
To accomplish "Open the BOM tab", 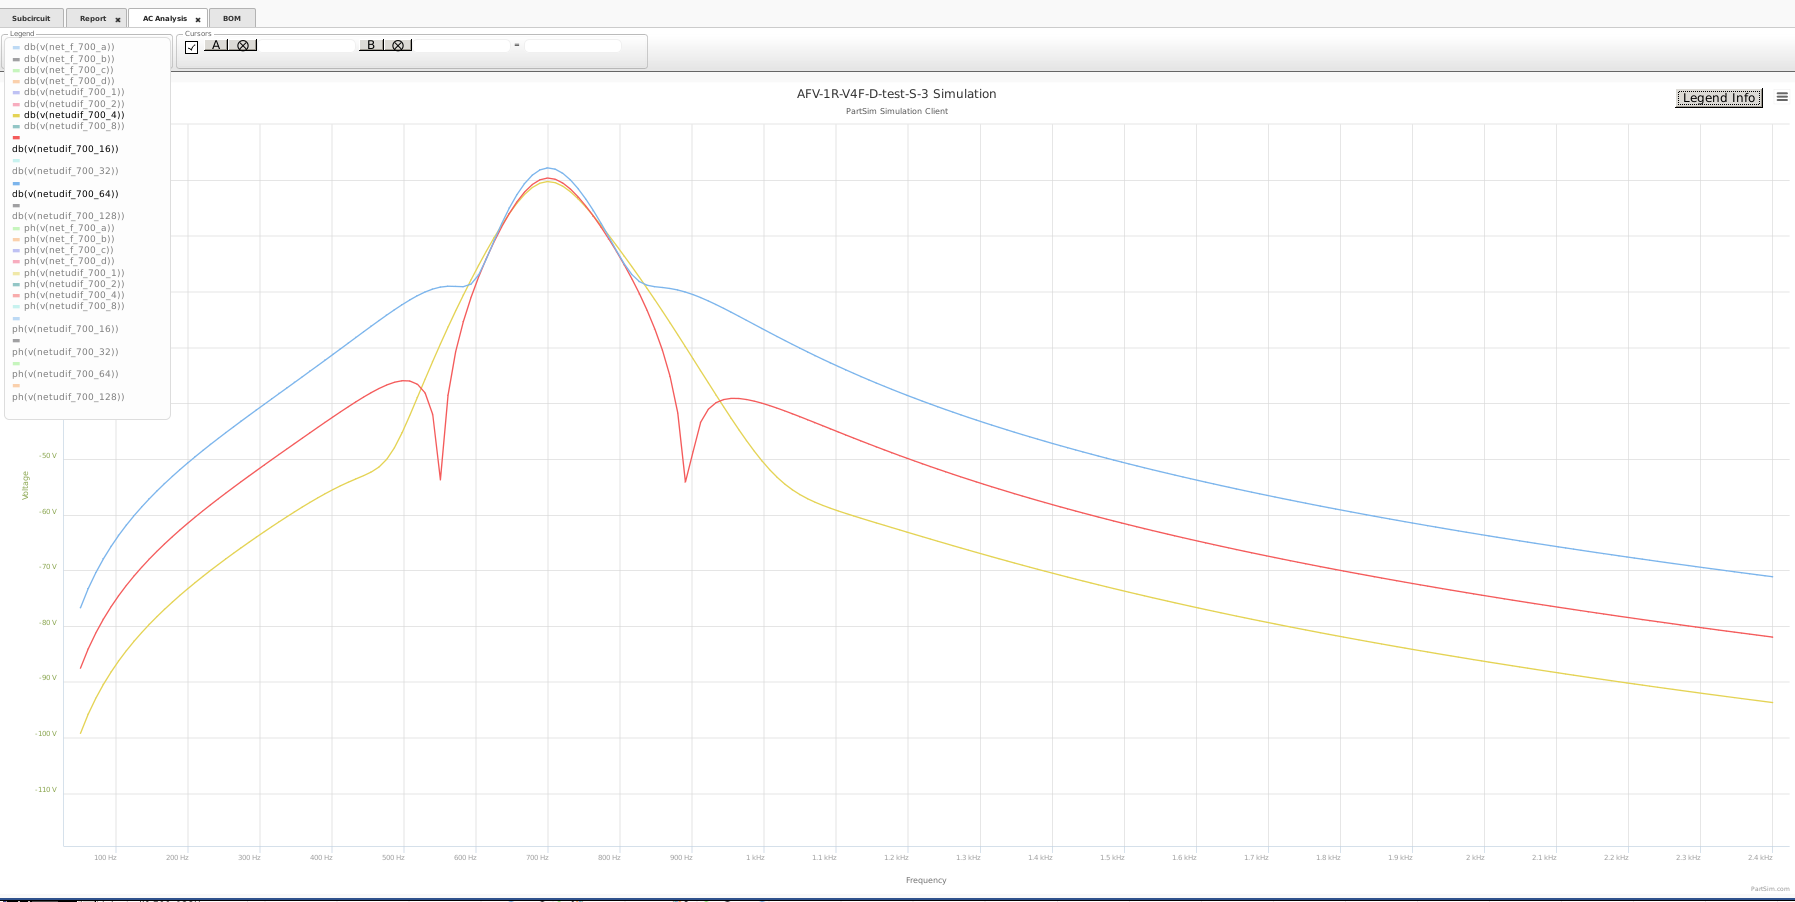I will [232, 18].
